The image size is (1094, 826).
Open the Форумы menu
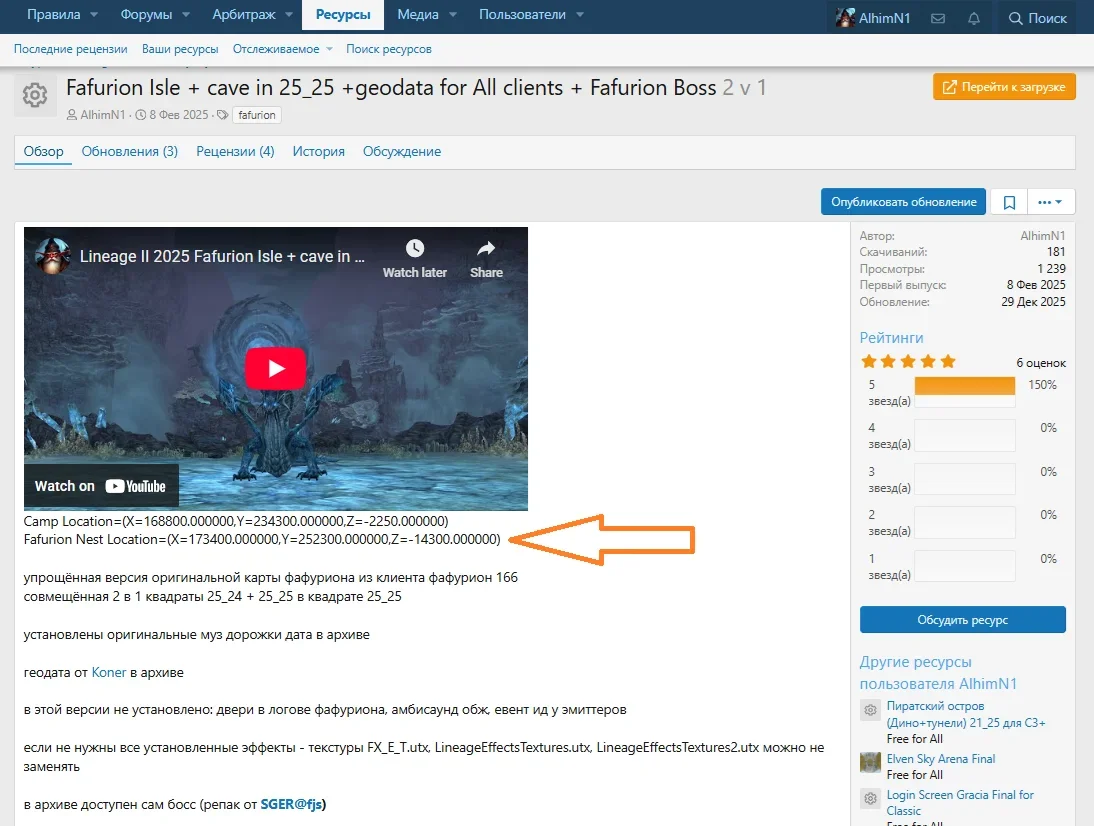(146, 15)
